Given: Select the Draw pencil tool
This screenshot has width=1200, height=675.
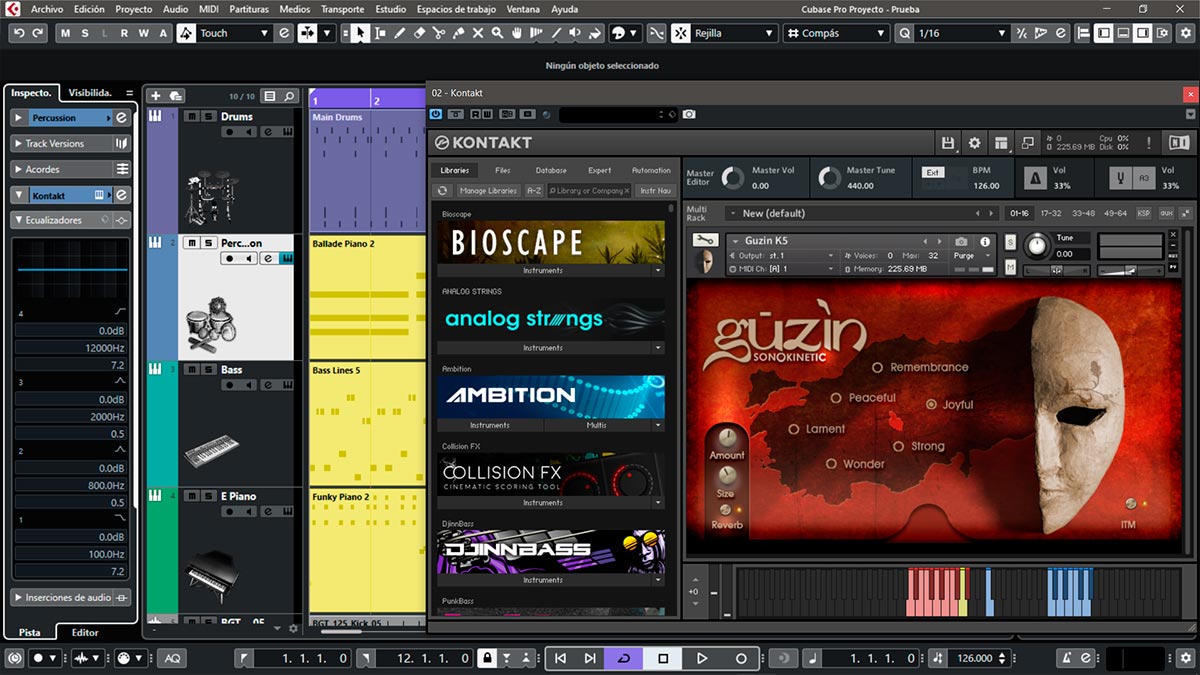Looking at the screenshot, I should 400,33.
